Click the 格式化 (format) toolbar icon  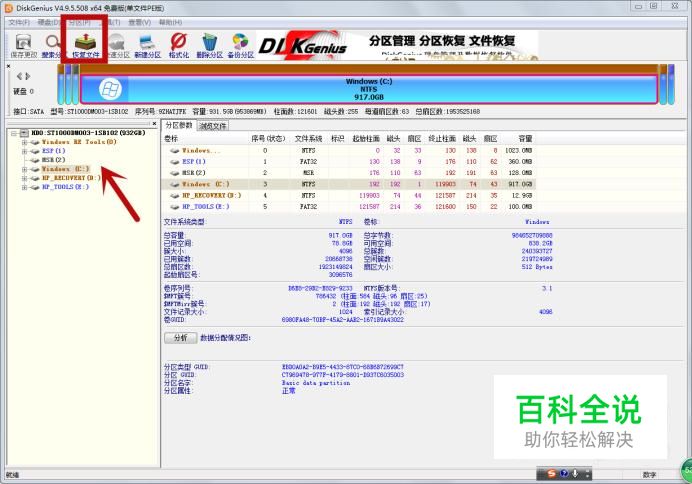(x=178, y=42)
